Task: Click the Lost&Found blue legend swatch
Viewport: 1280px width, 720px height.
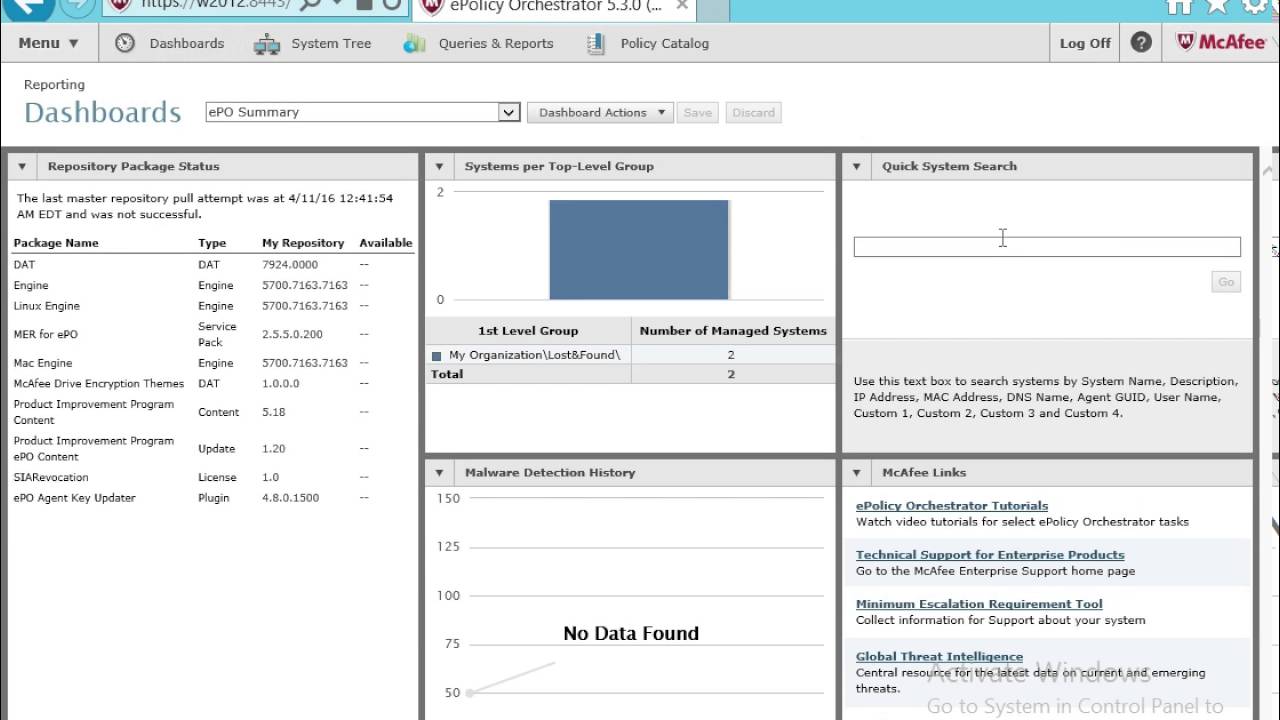Action: click(436, 355)
